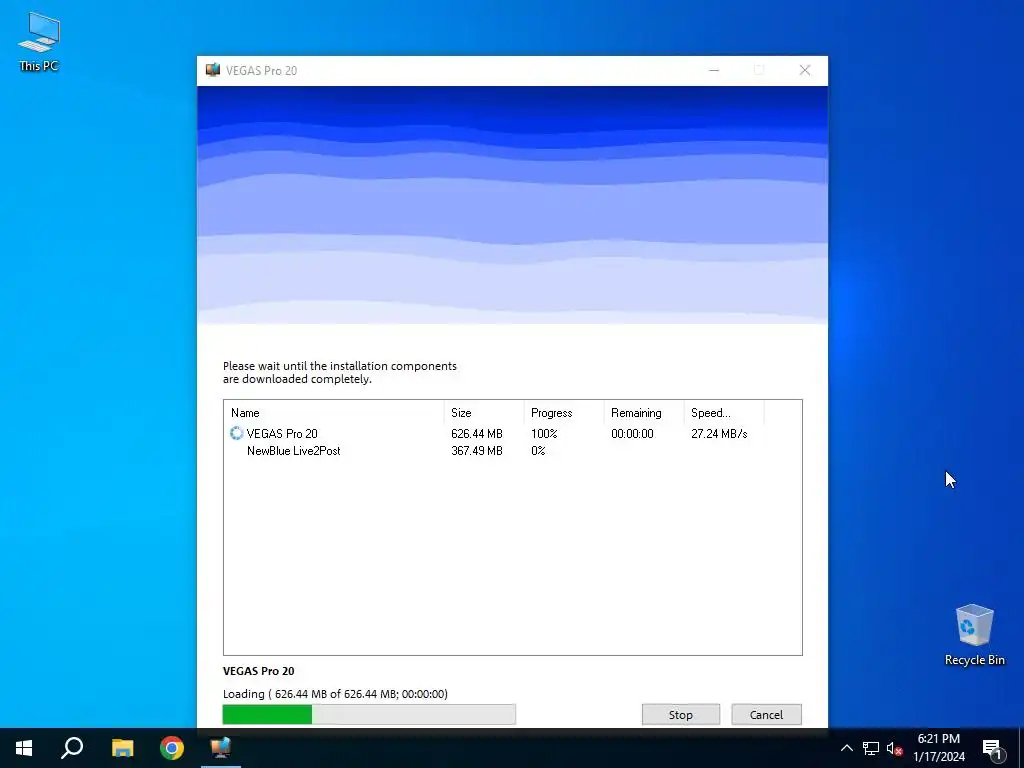Click the green download progress bar
The height and width of the screenshot is (768, 1024).
(x=369, y=714)
